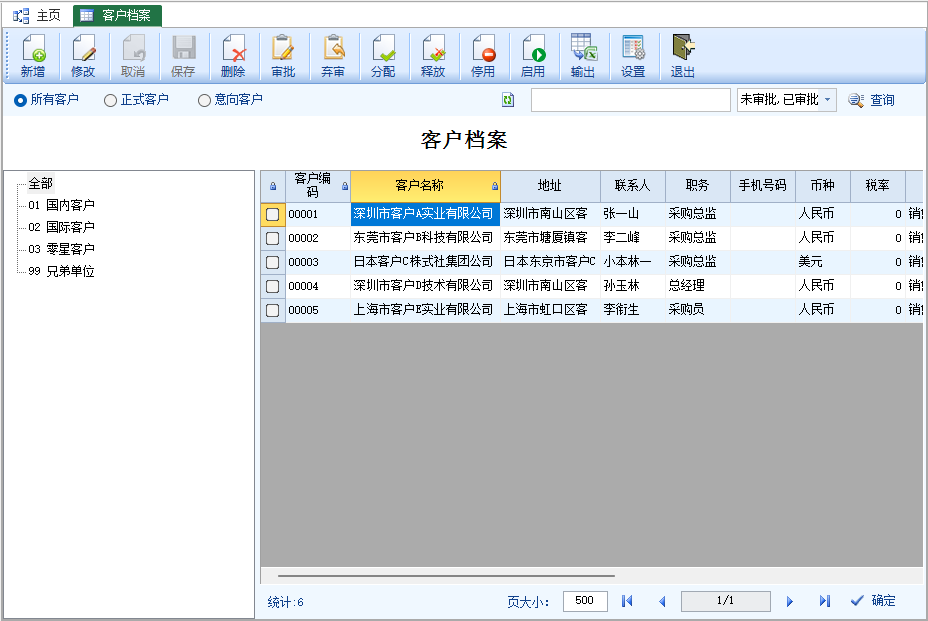Click the 页大小 input showing 500
This screenshot has width=928, height=621.
pos(585,601)
